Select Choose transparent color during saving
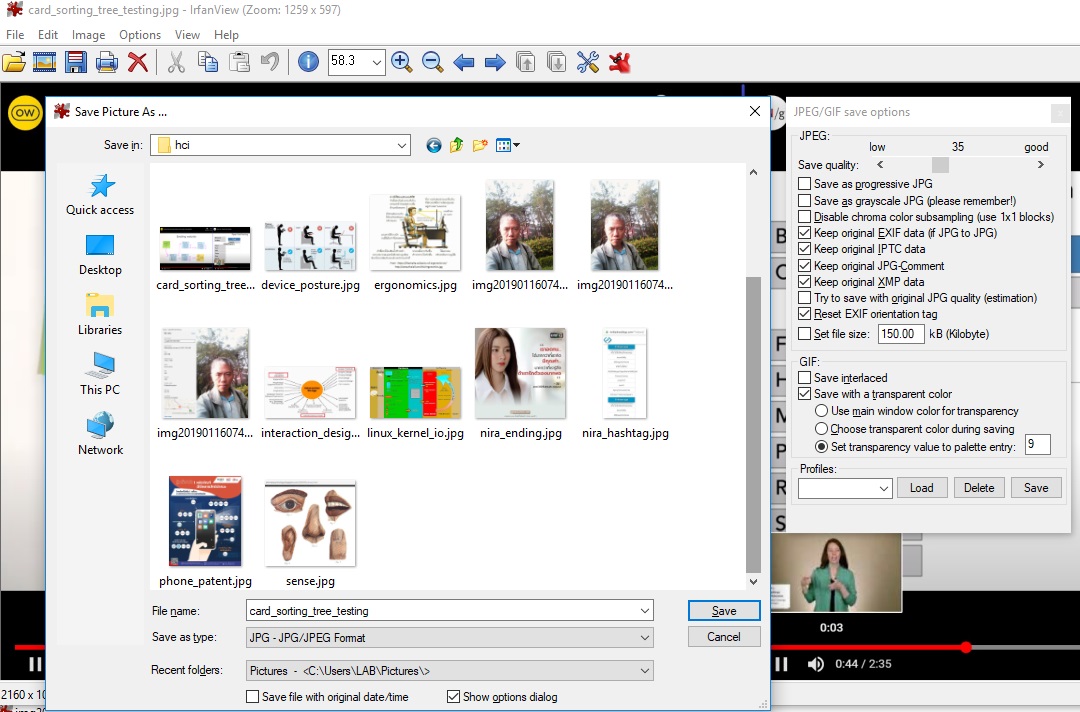The width and height of the screenshot is (1080, 712). [x=821, y=429]
